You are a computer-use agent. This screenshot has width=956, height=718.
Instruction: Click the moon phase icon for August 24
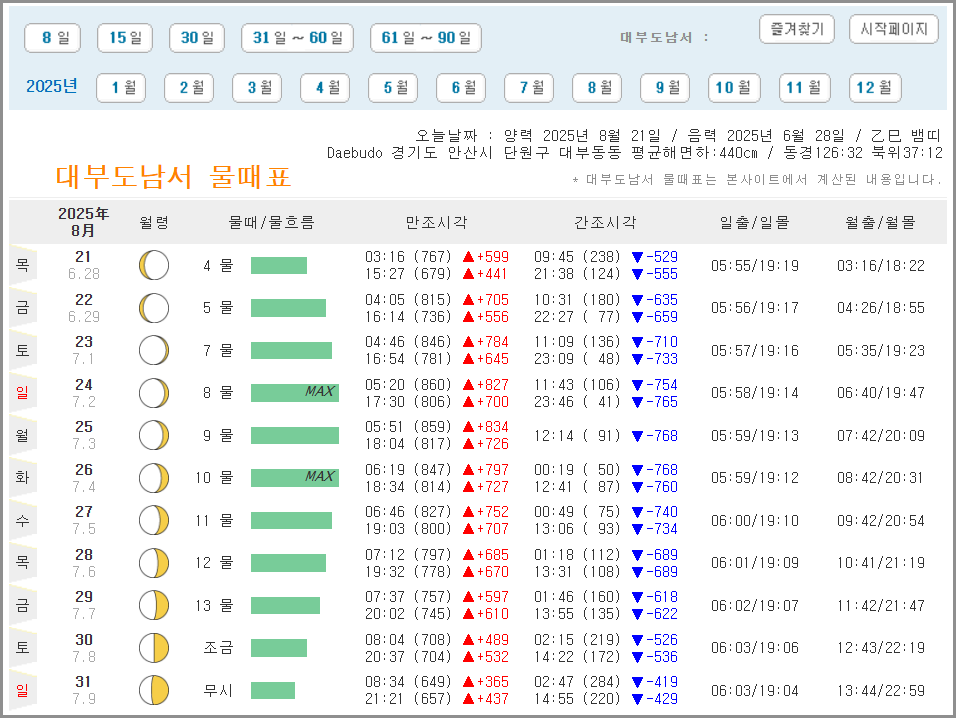click(152, 392)
